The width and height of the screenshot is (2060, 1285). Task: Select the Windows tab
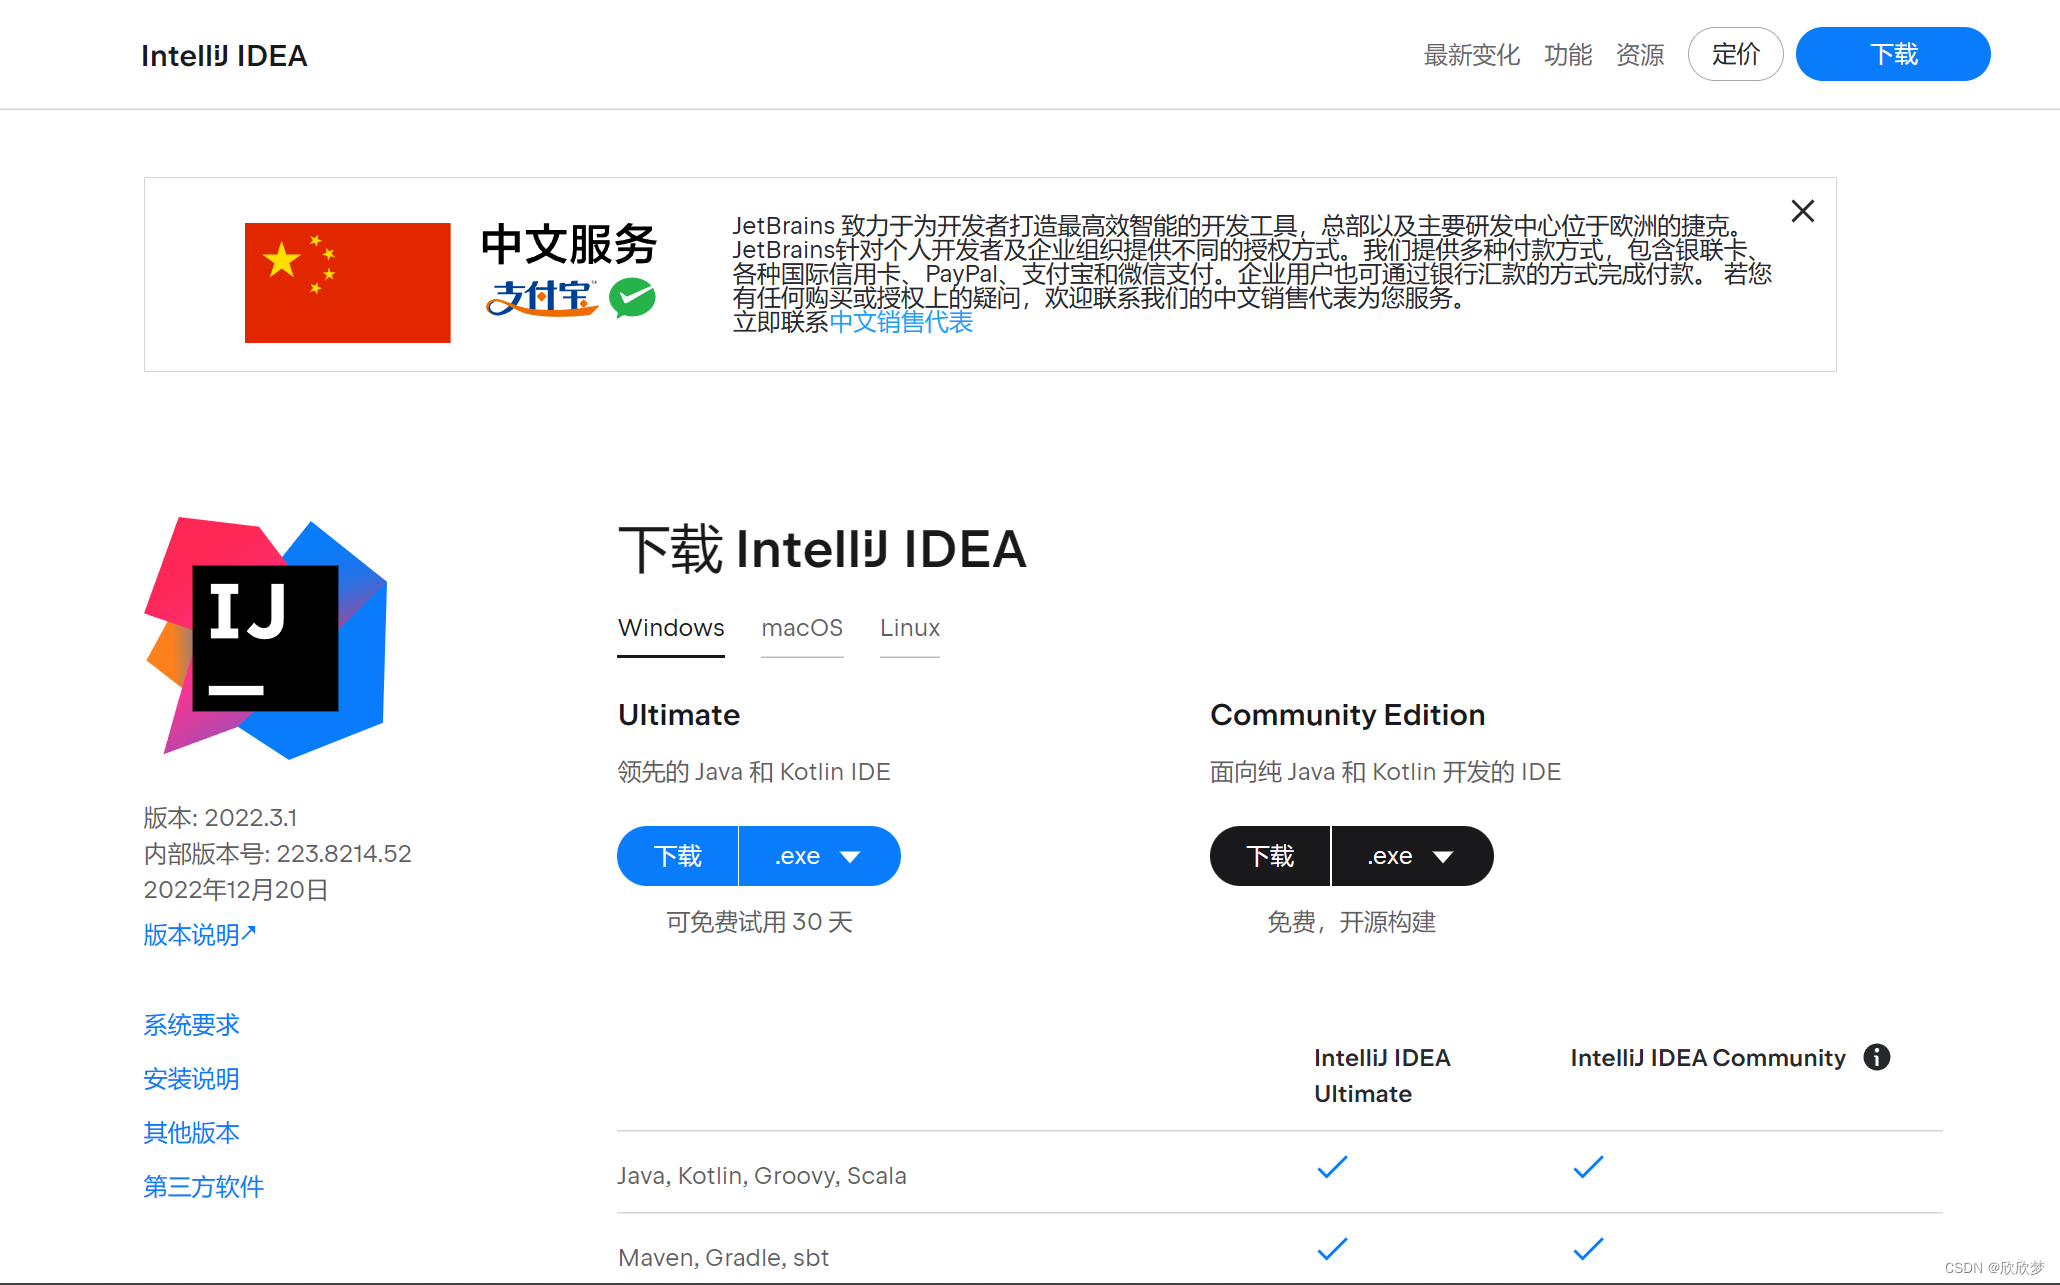[671, 628]
